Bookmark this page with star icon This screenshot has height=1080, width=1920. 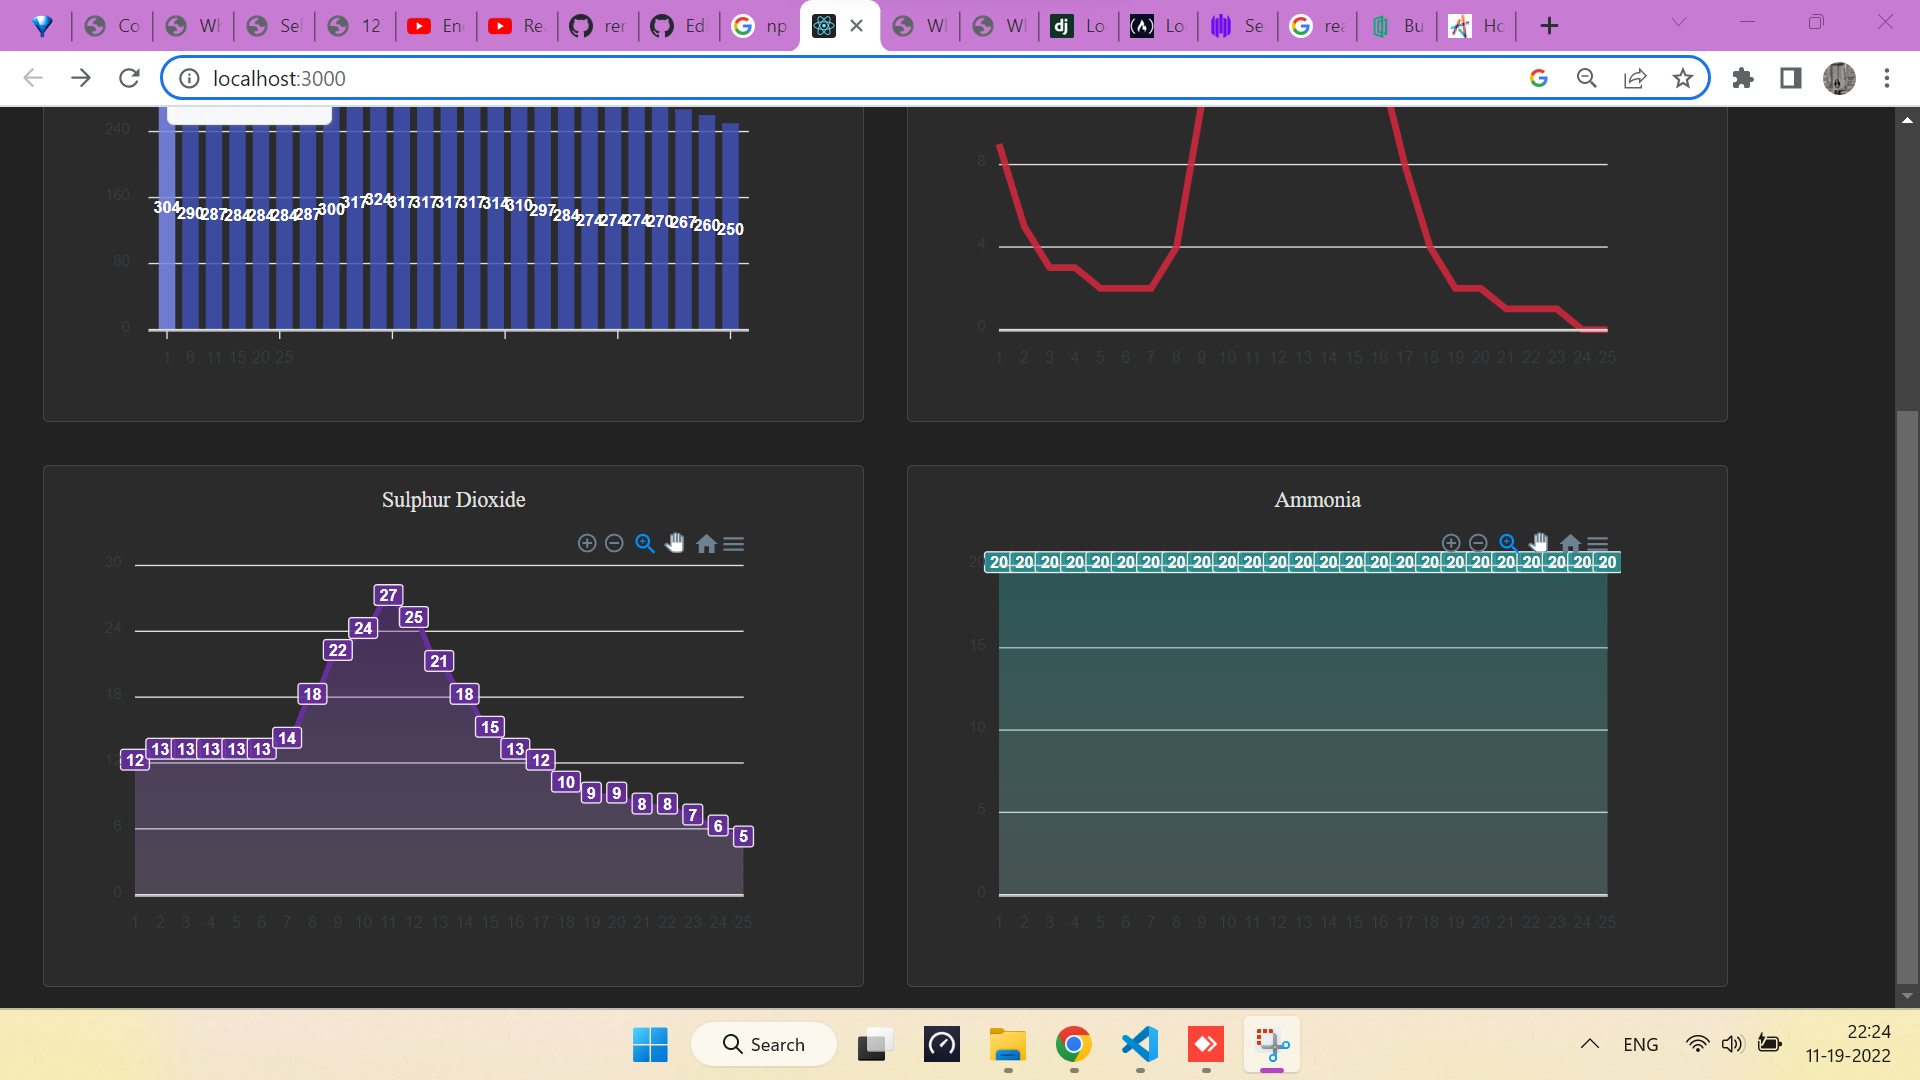[1683, 78]
